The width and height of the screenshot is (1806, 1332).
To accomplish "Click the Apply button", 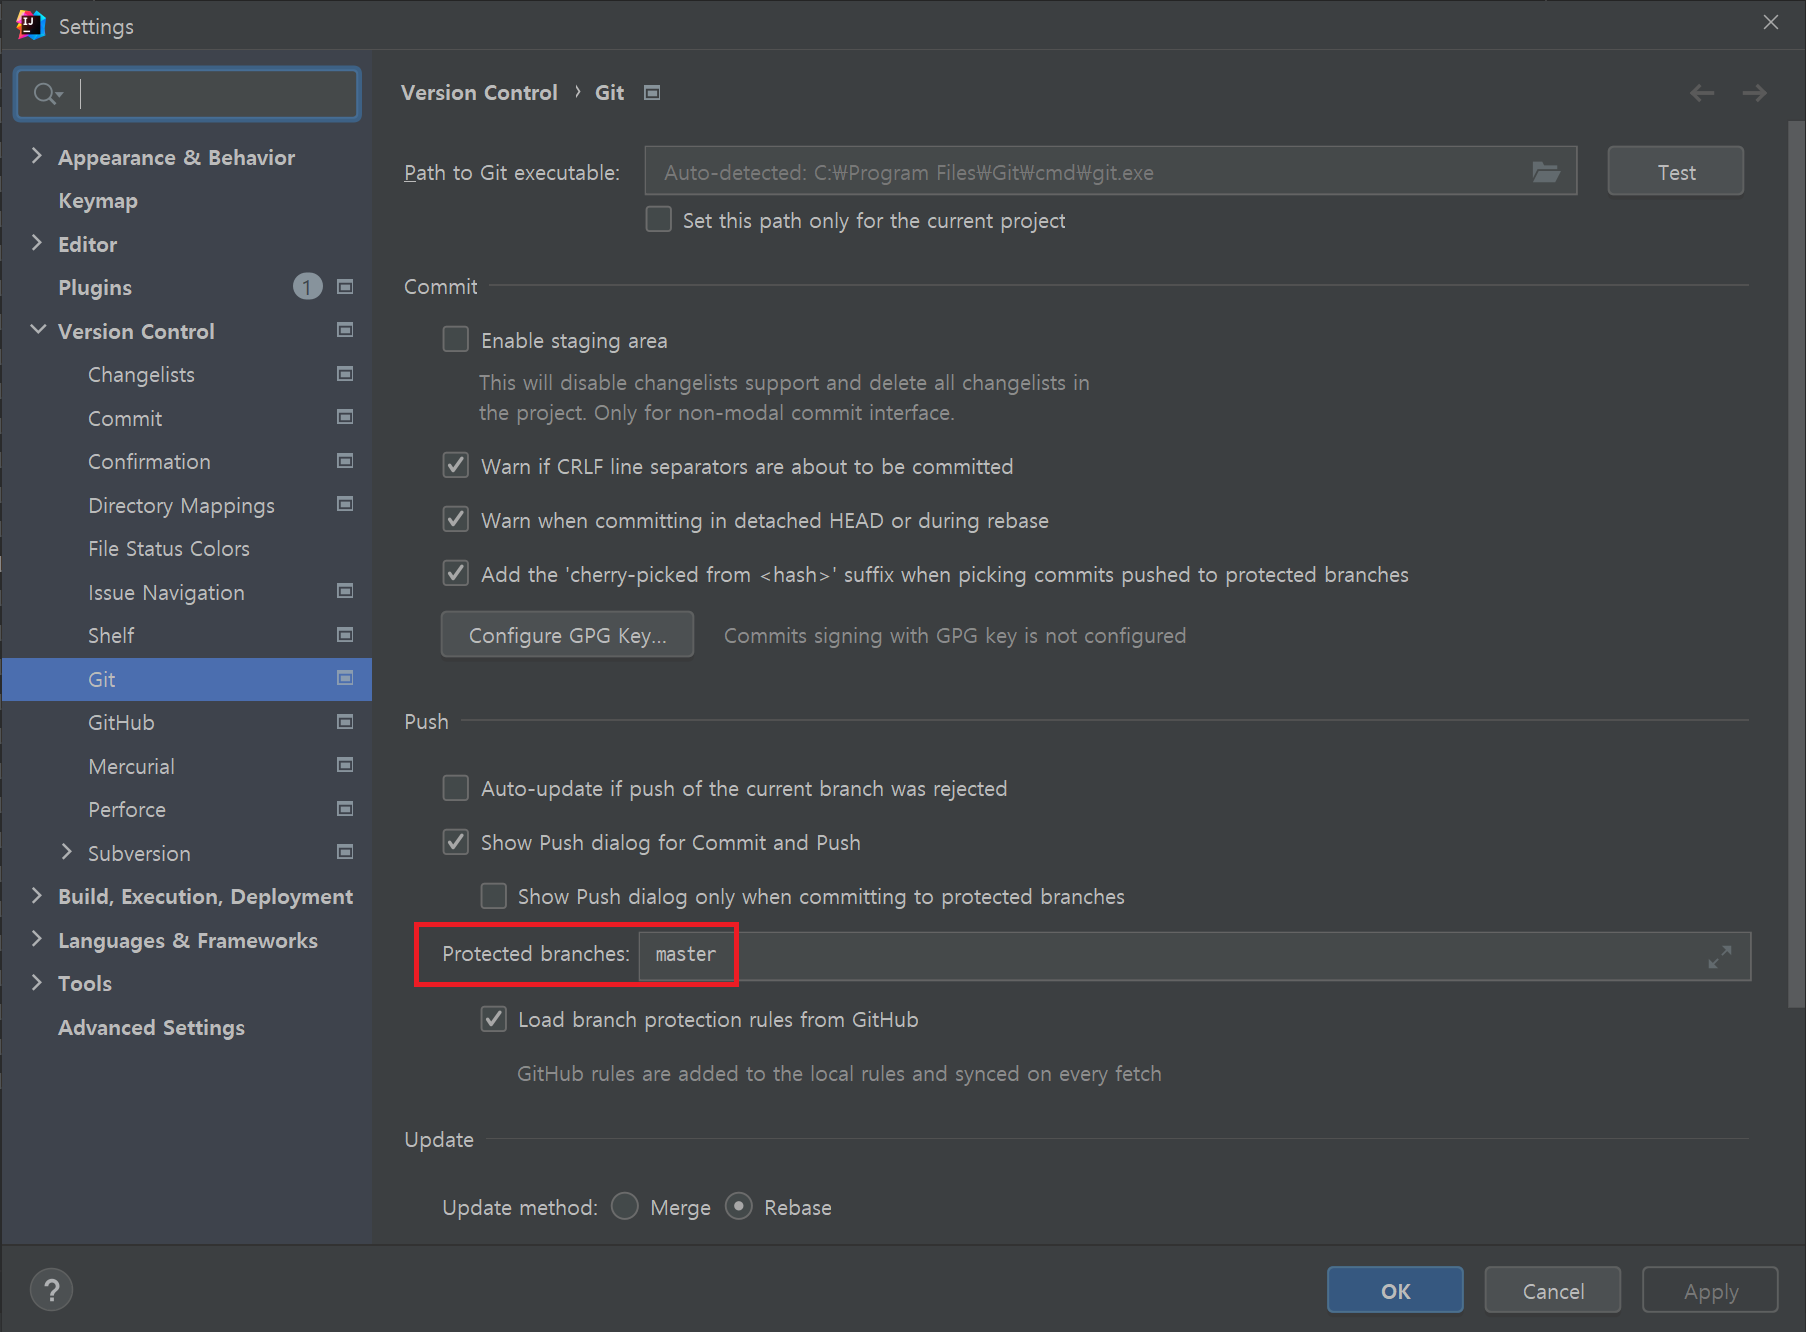I will (1710, 1290).
